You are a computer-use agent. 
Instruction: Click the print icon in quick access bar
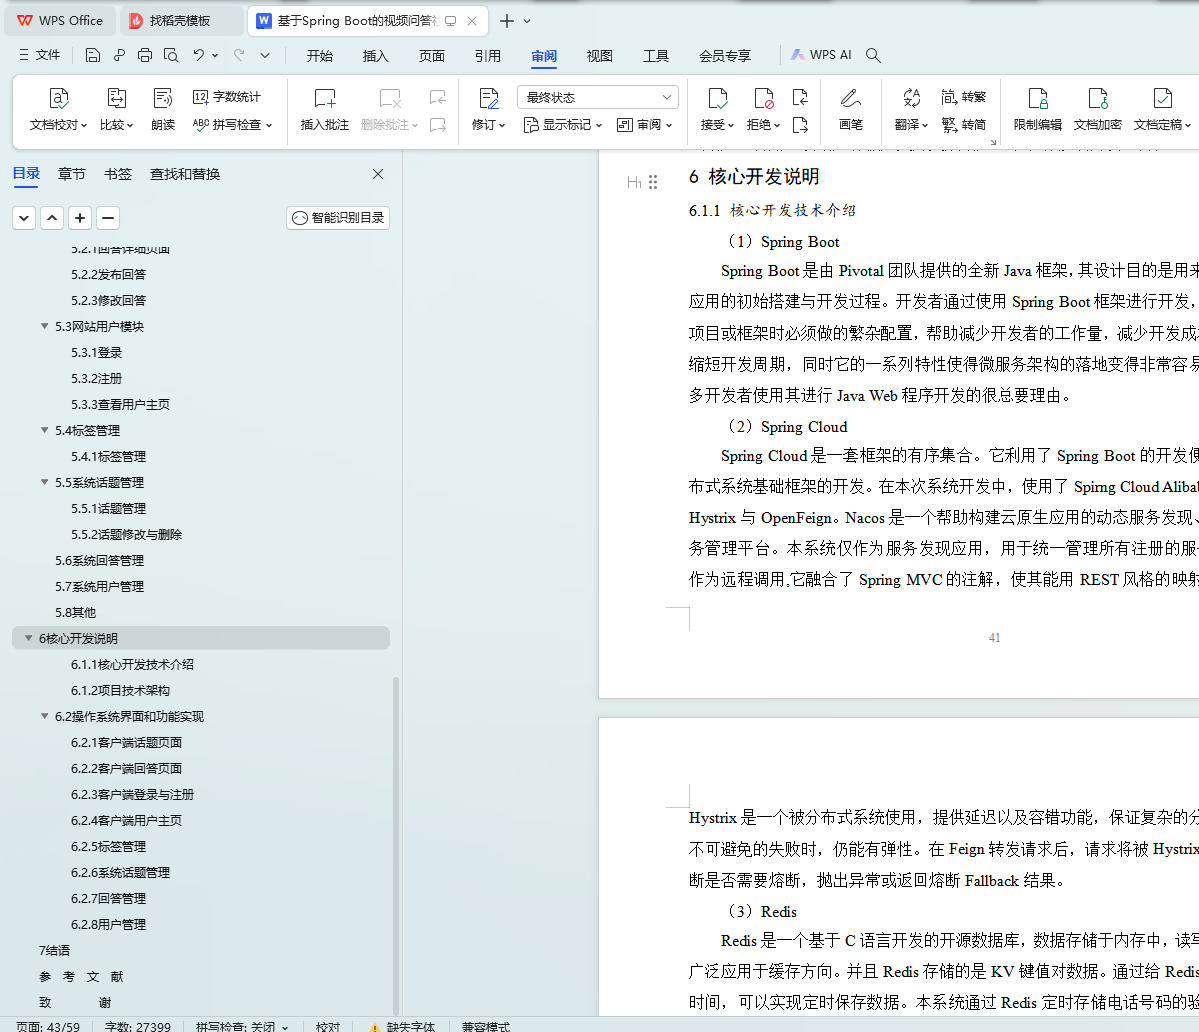[145, 55]
